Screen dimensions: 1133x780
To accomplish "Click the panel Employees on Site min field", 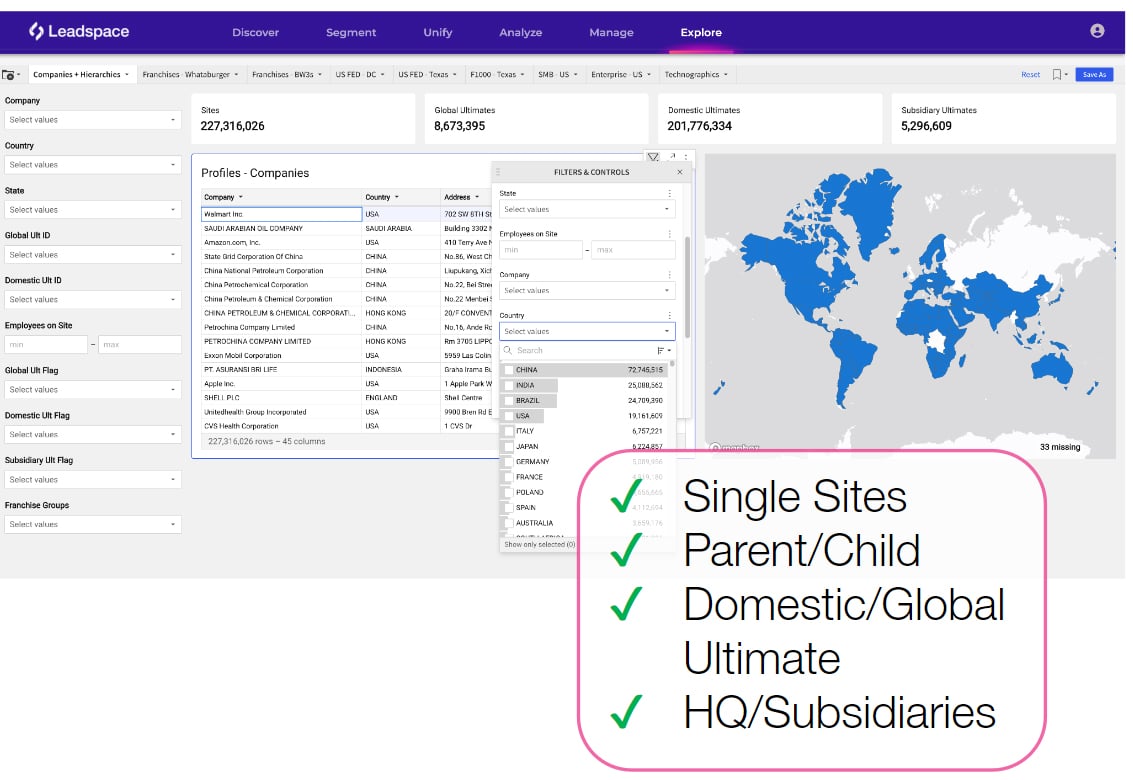I will pos(540,250).
